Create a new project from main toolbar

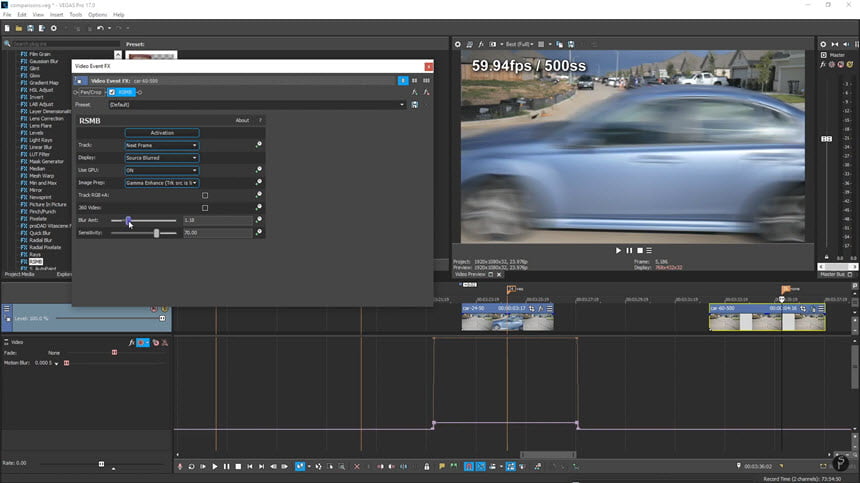(7, 28)
